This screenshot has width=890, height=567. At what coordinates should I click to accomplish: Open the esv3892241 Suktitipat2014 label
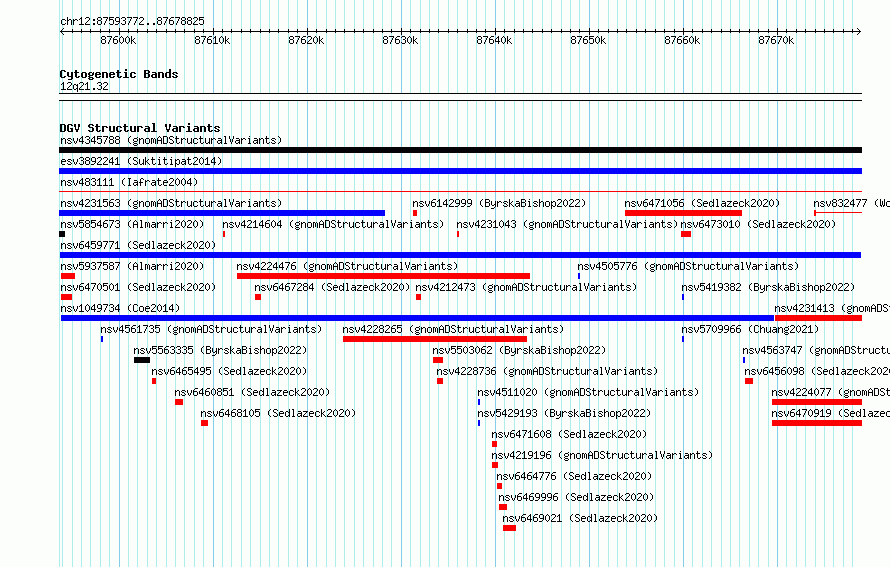point(141,161)
